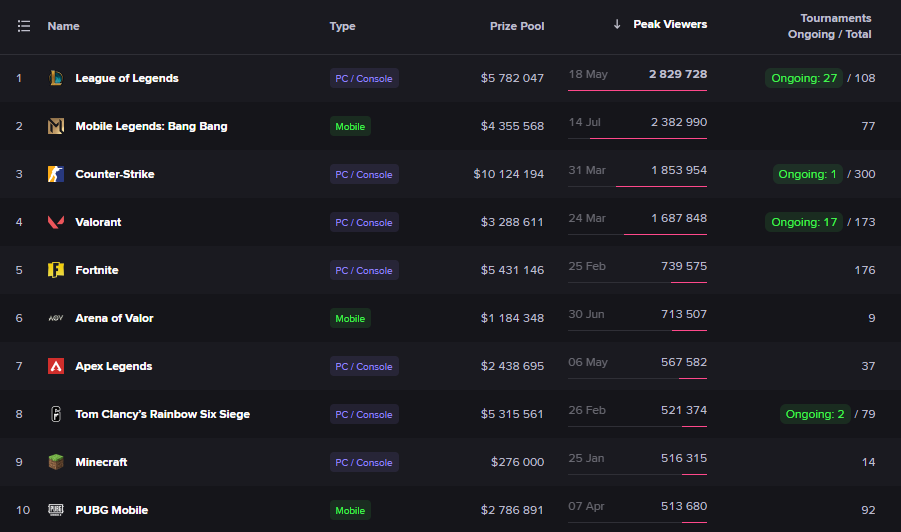901x532 pixels.
Task: Sort table by Type column
Action: pos(342,26)
